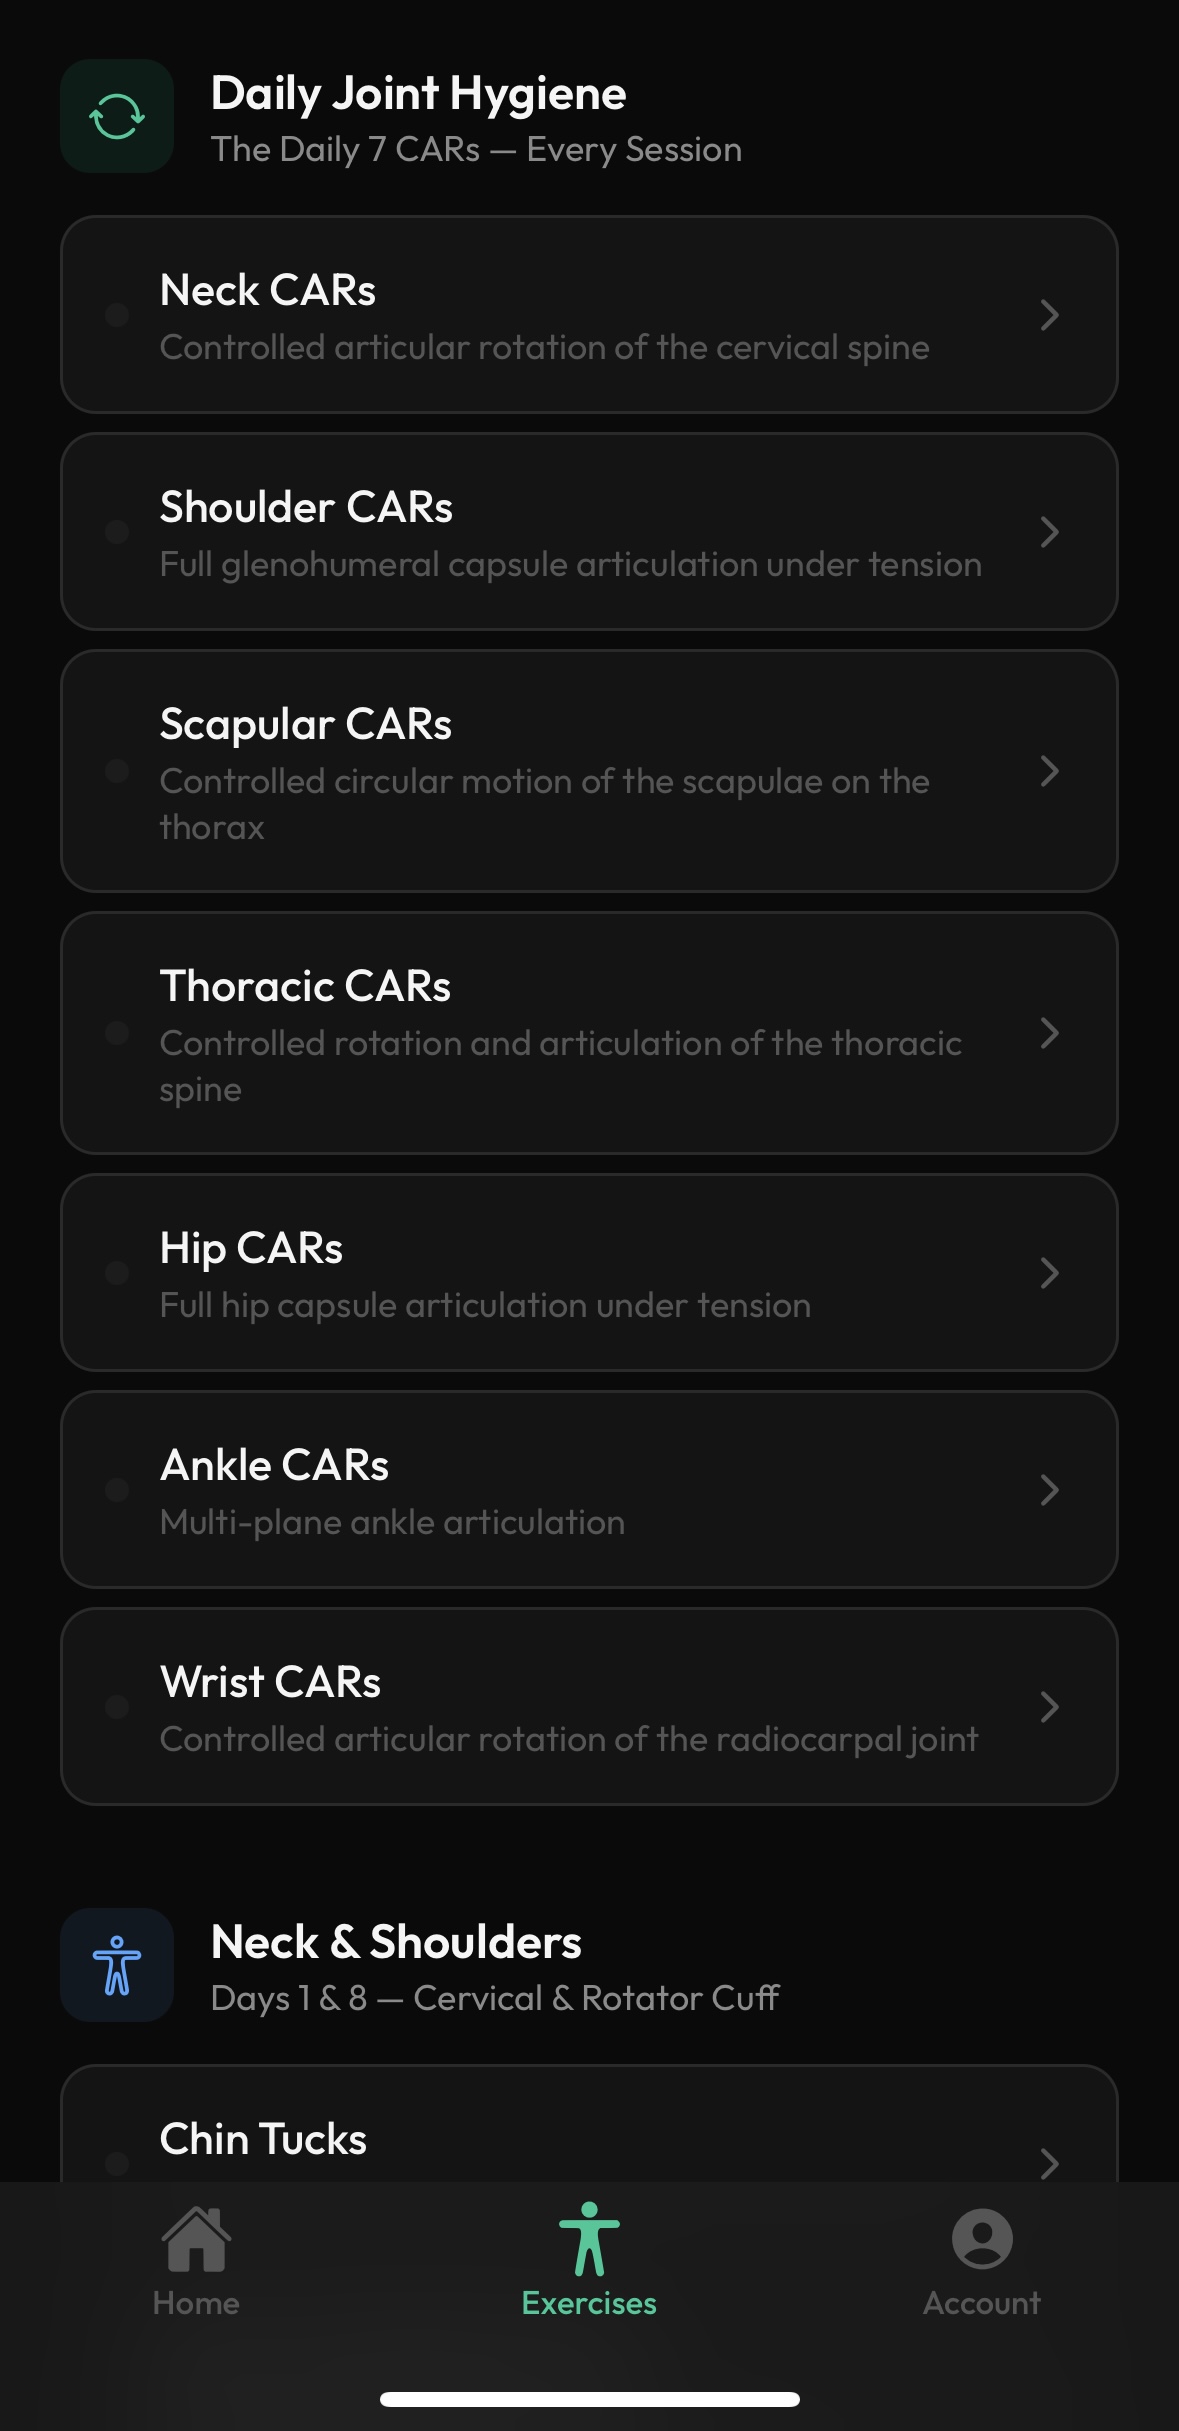The height and width of the screenshot is (2431, 1179).
Task: Open the Thoracic CARs chevron
Action: pos(1049,1033)
